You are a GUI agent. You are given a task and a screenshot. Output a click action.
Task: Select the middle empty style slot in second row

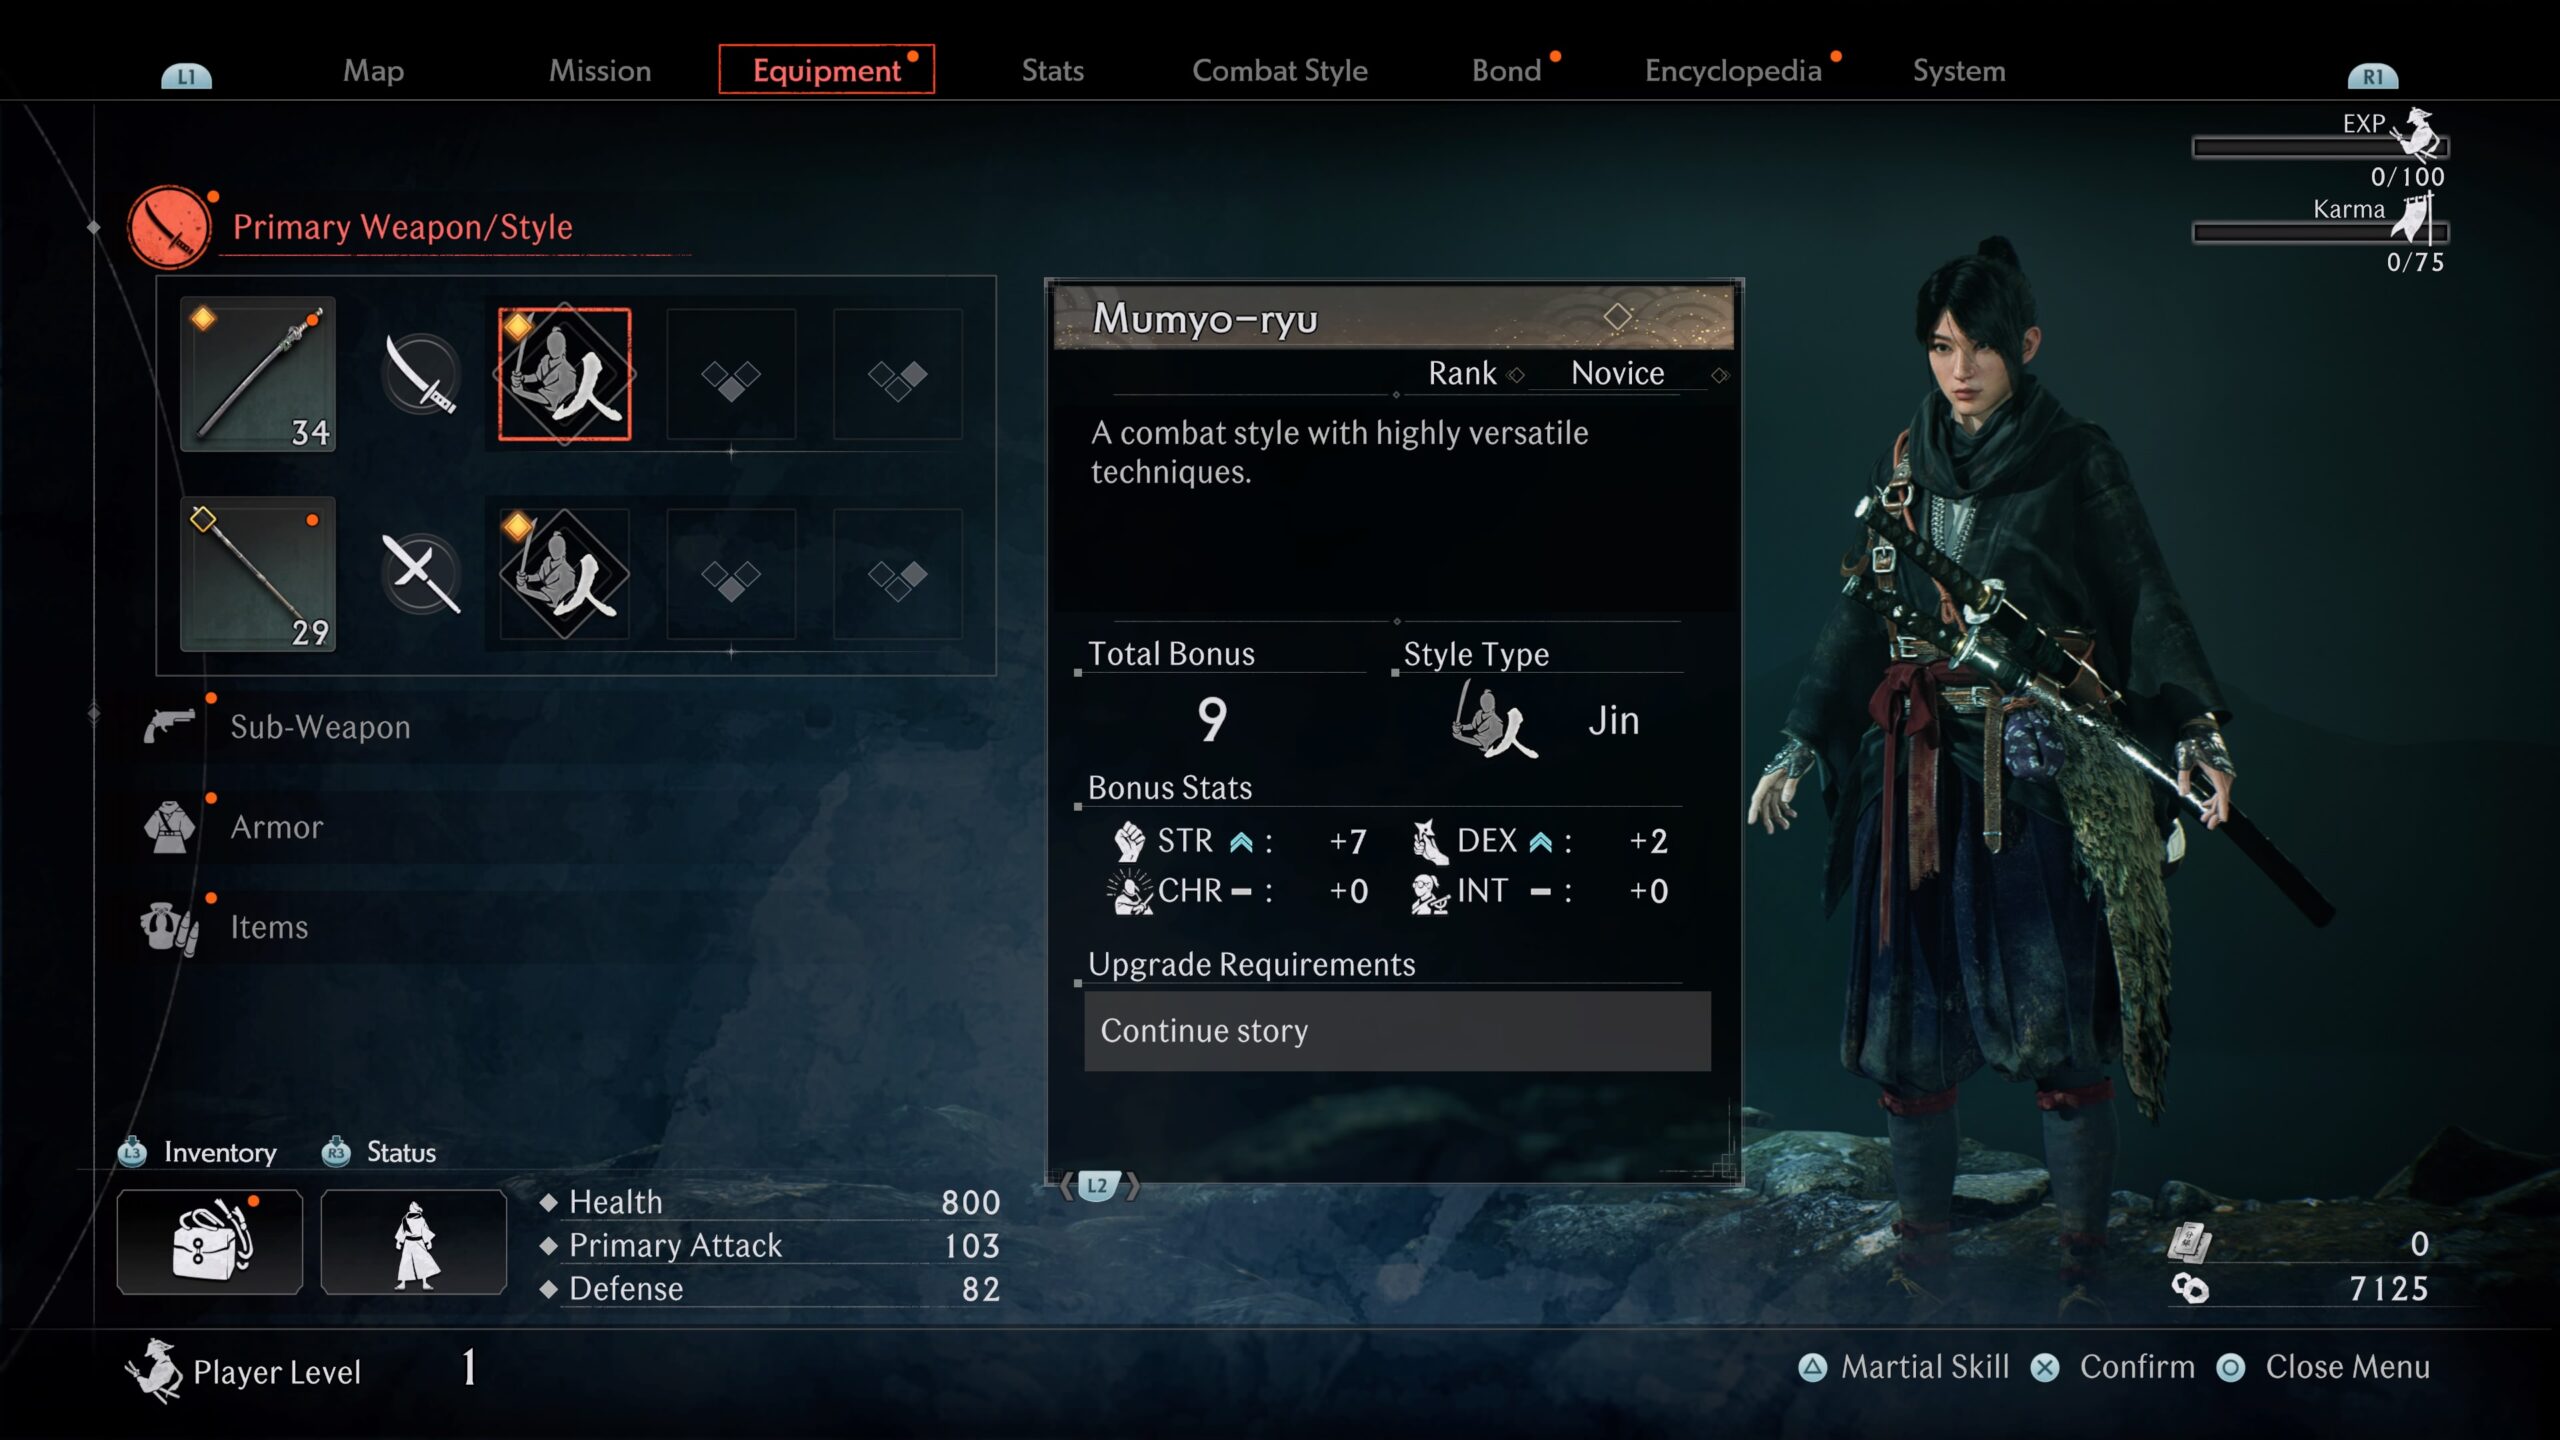731,574
